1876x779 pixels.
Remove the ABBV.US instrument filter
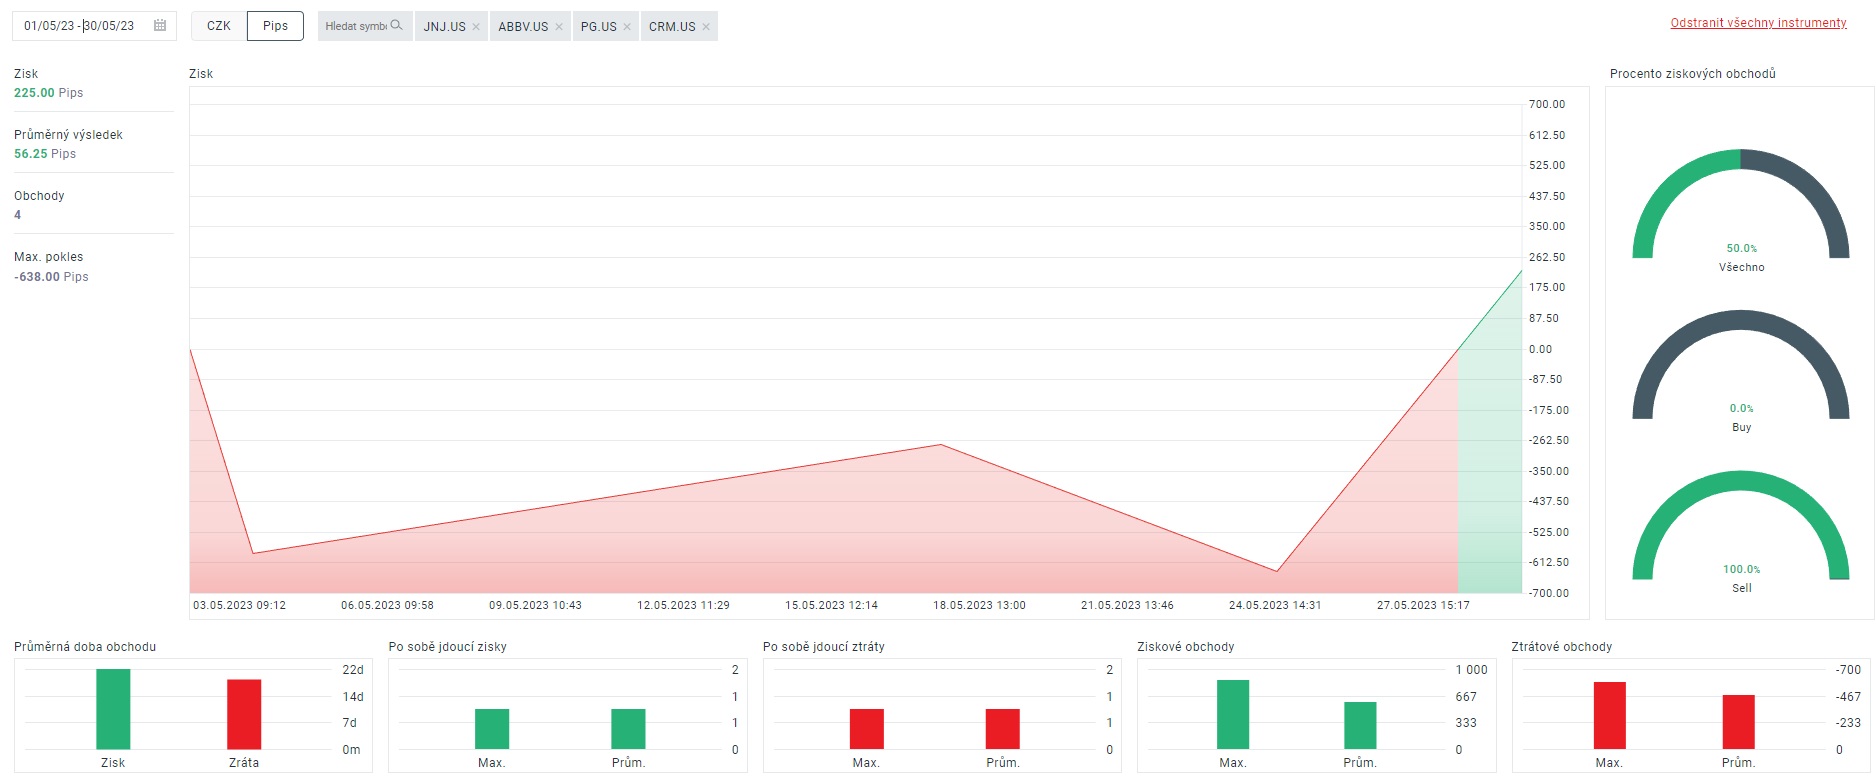(x=559, y=27)
